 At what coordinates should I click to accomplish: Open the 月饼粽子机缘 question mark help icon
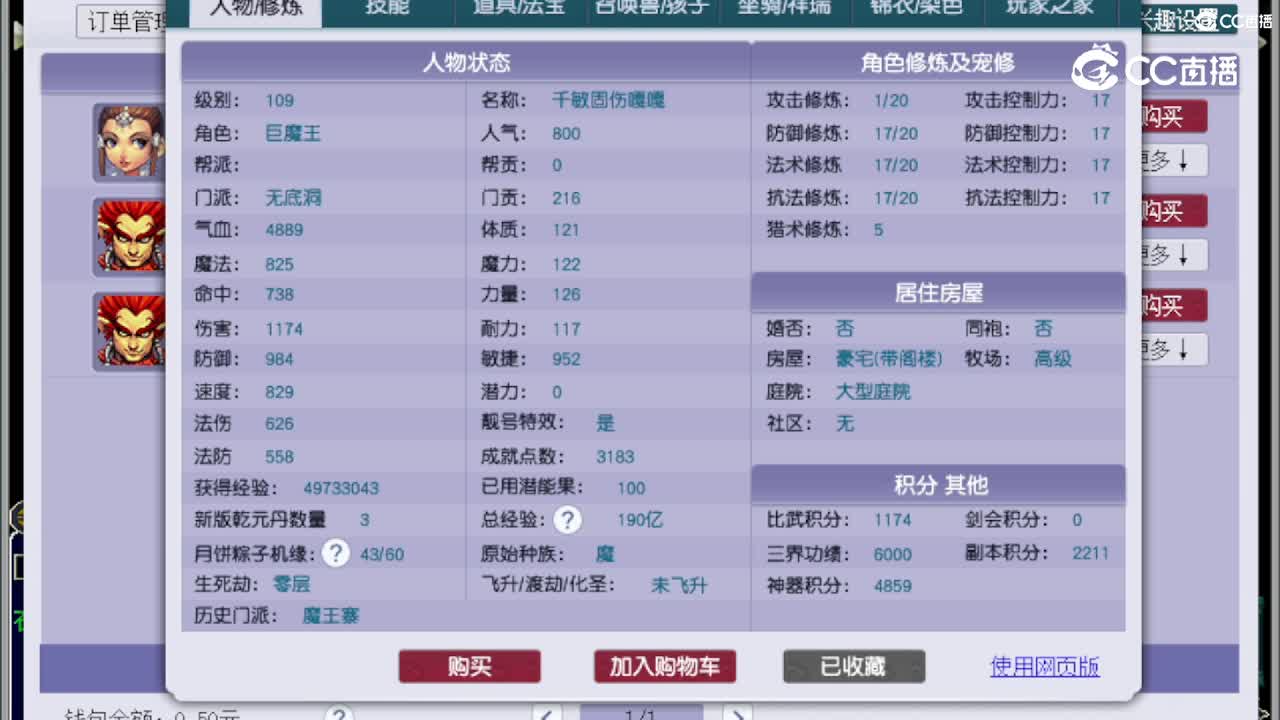point(338,551)
